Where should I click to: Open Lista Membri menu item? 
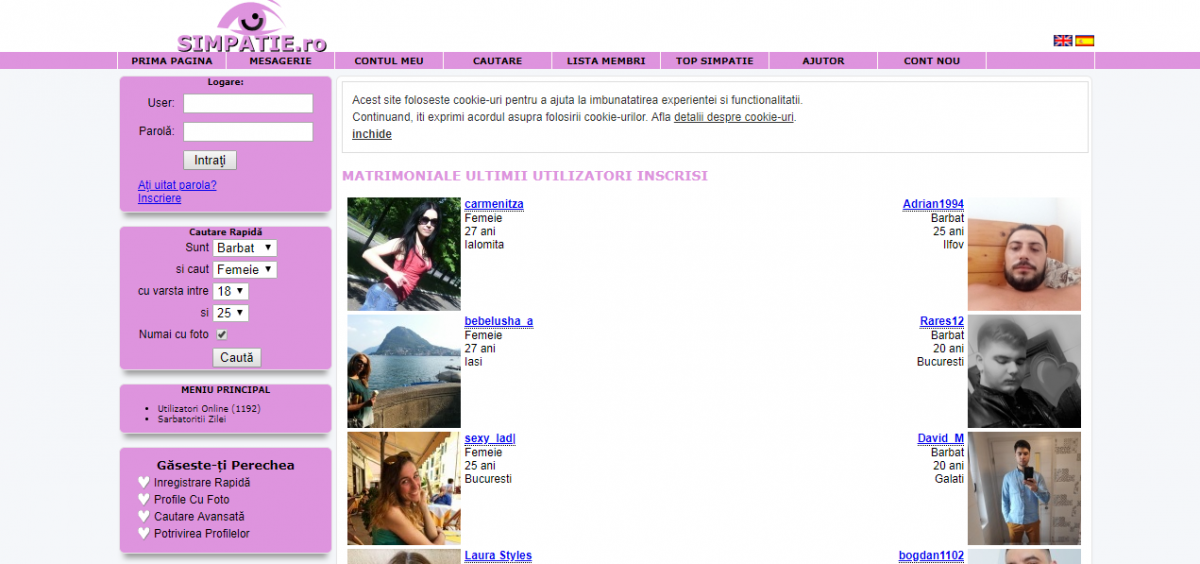606,61
